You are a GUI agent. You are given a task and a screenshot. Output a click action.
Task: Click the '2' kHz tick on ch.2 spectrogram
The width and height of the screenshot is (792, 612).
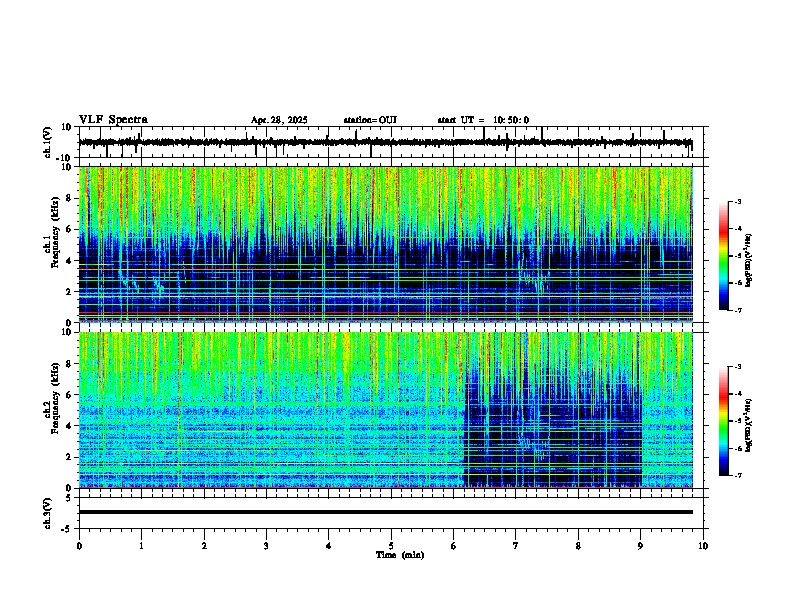click(70, 457)
